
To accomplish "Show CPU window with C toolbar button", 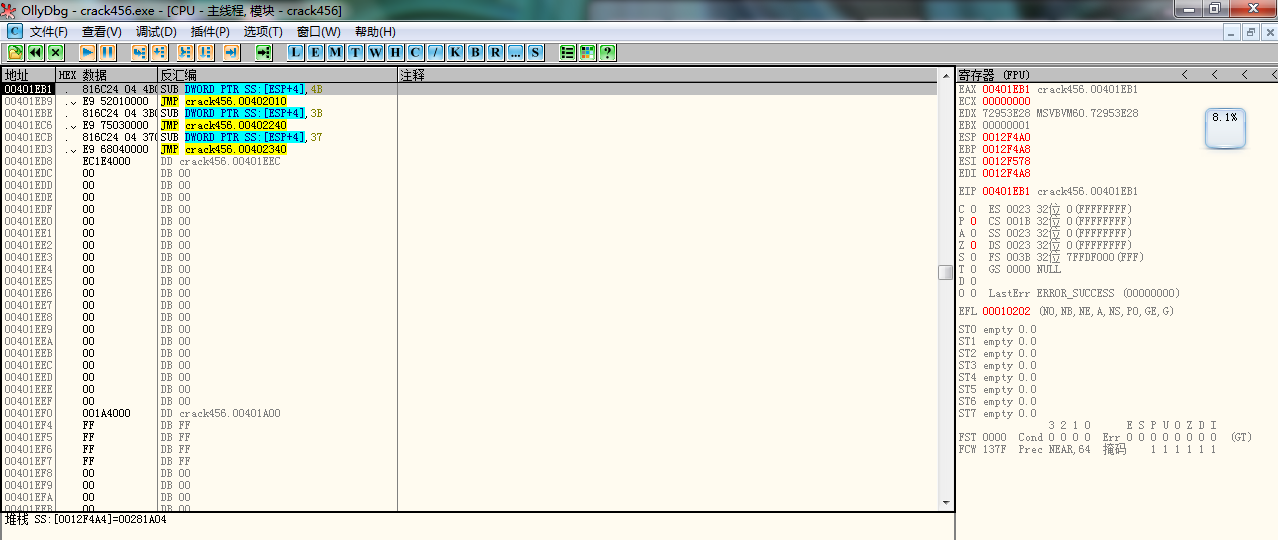I will click(x=416, y=52).
